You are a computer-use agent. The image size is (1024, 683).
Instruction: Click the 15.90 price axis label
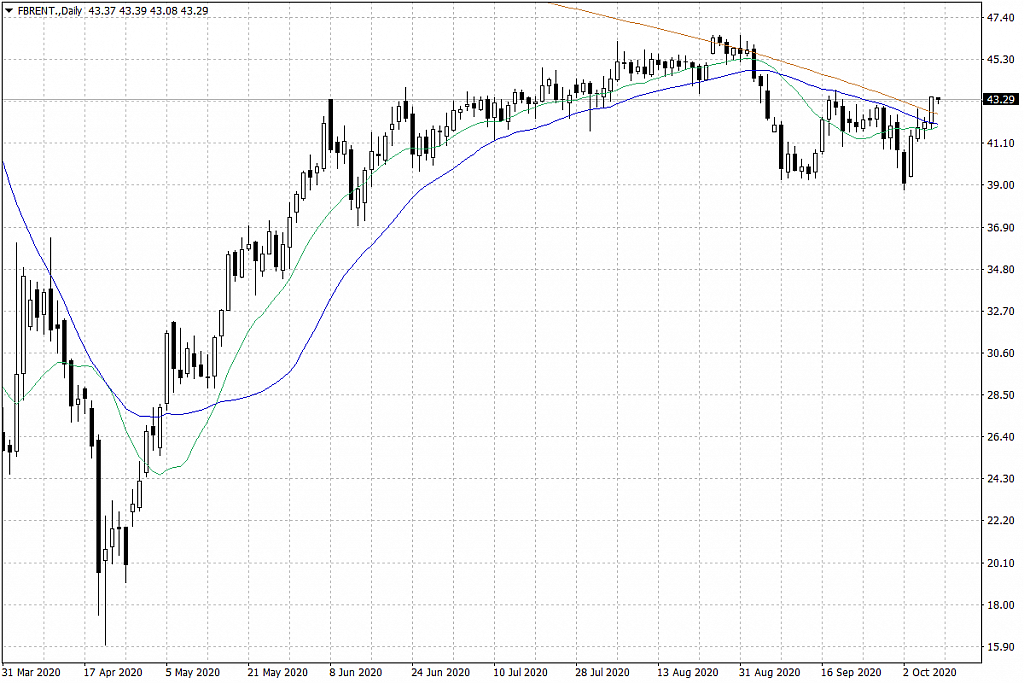point(1000,646)
